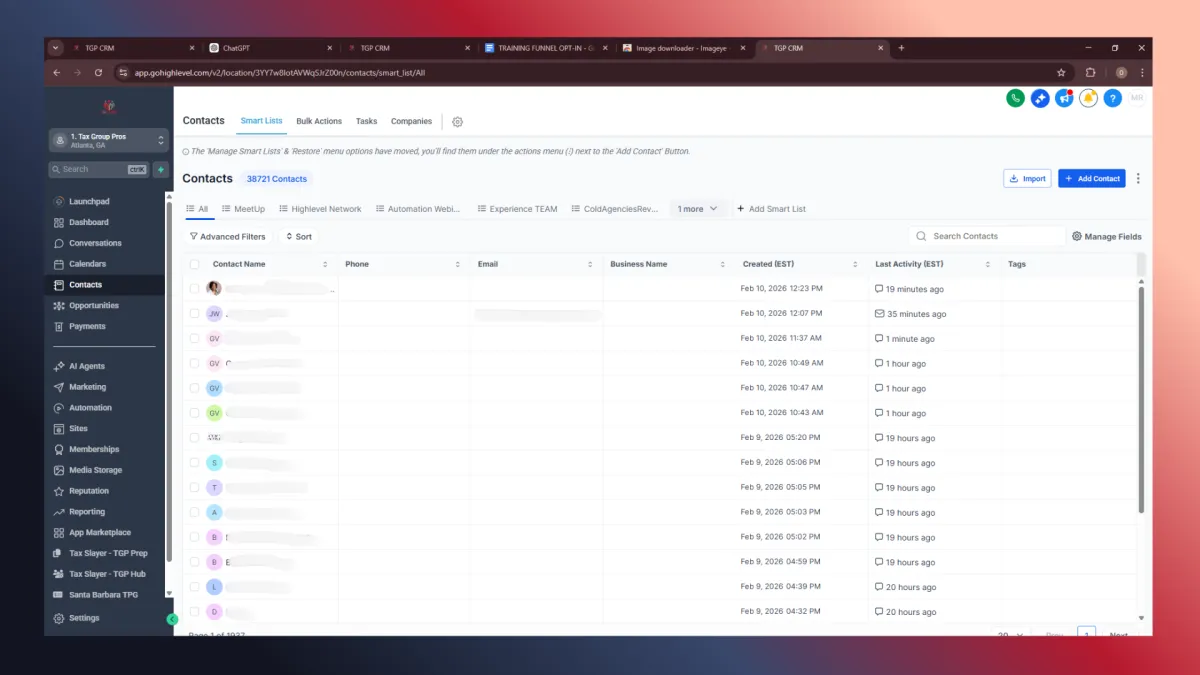
Task: Open Settings at the sidebar bottom
Action: tap(84, 618)
